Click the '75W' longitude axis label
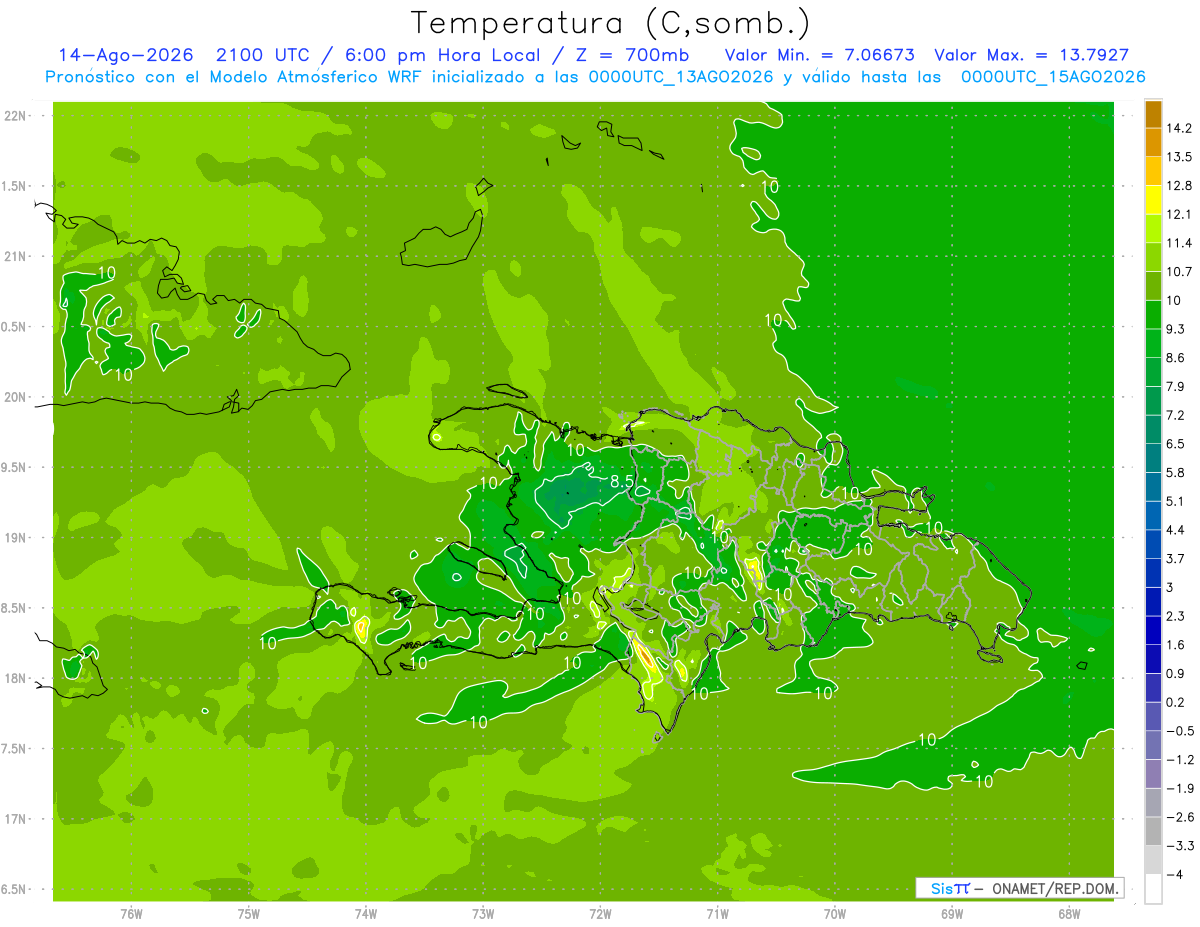Image resolution: width=1200 pixels, height=927 pixels. coord(249,913)
